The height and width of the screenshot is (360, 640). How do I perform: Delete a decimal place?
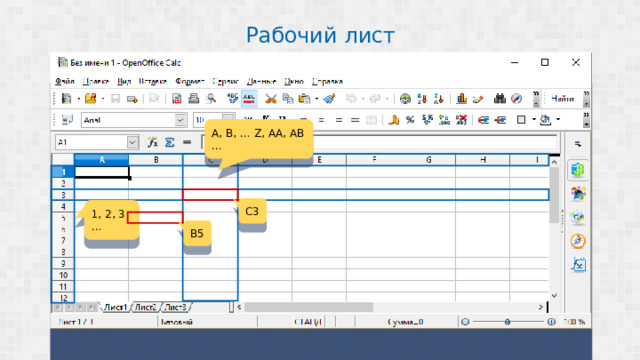coord(461,120)
